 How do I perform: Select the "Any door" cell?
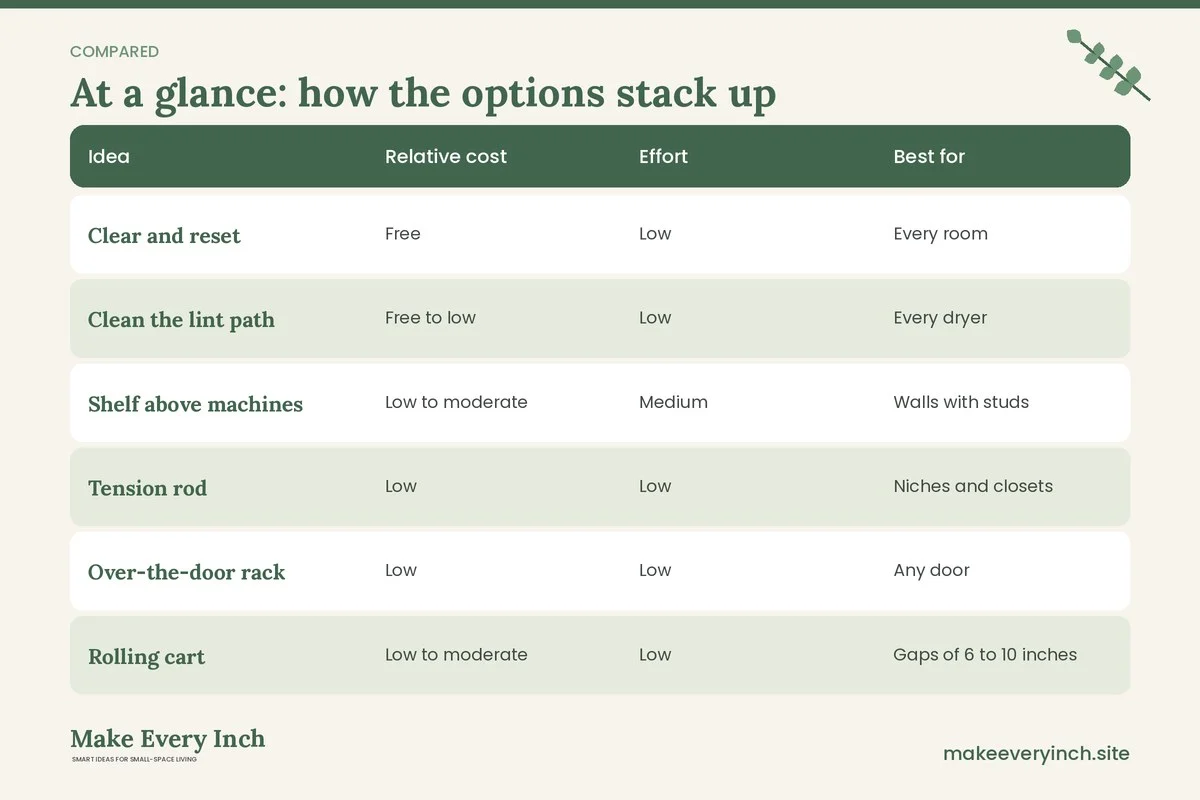931,570
